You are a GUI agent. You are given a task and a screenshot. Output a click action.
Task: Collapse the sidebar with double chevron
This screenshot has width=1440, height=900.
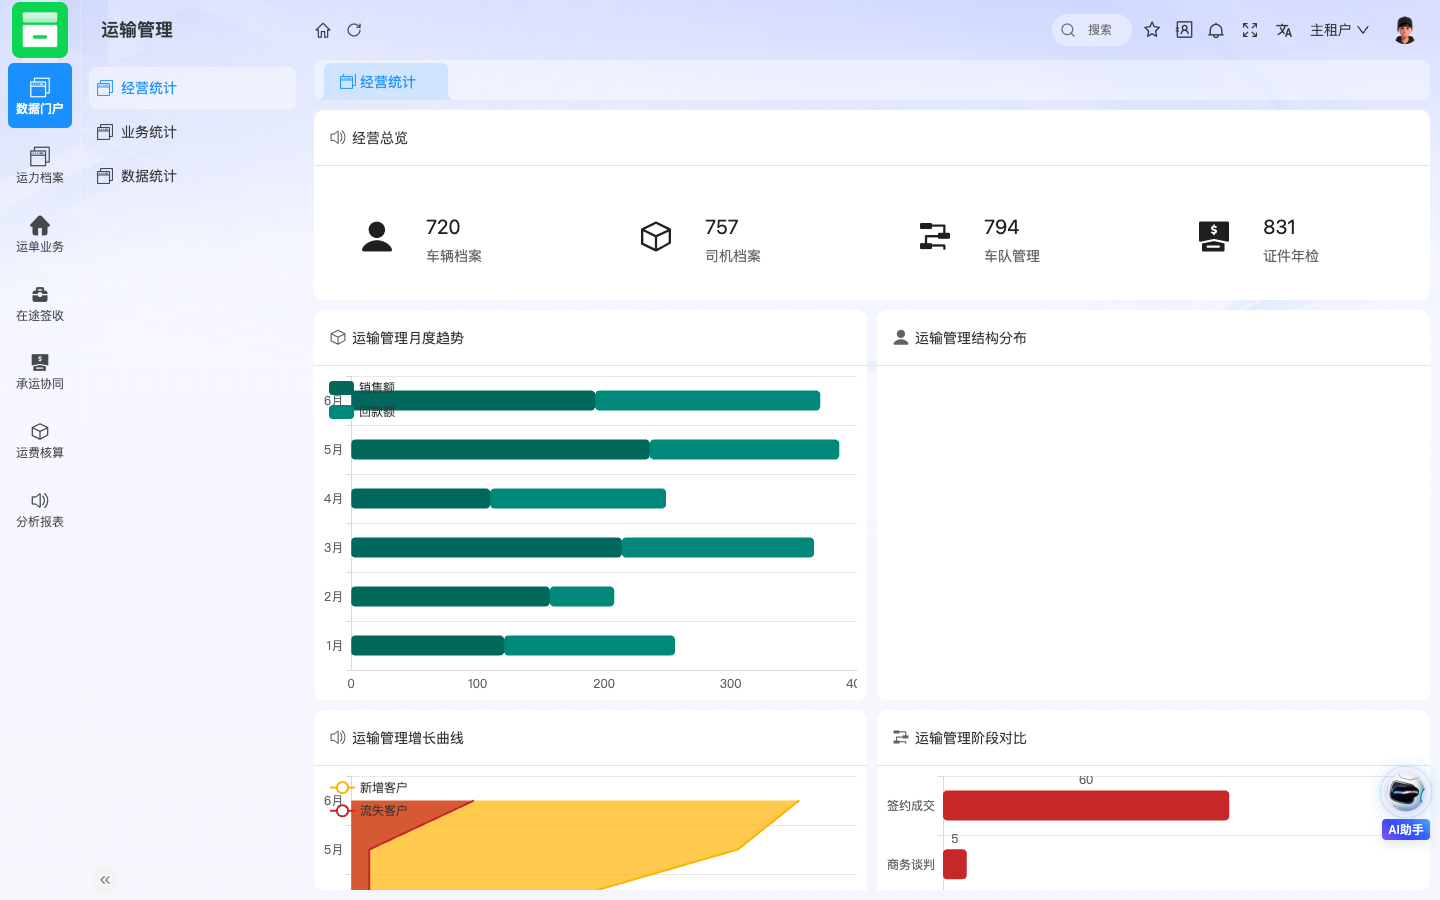pos(105,880)
